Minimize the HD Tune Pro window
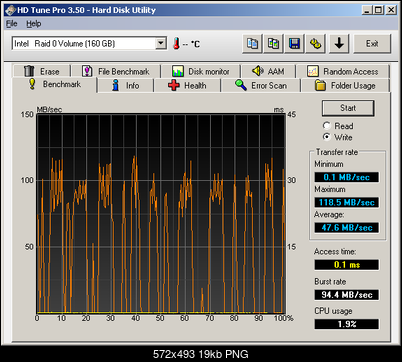The image size is (402, 362). click(x=366, y=10)
